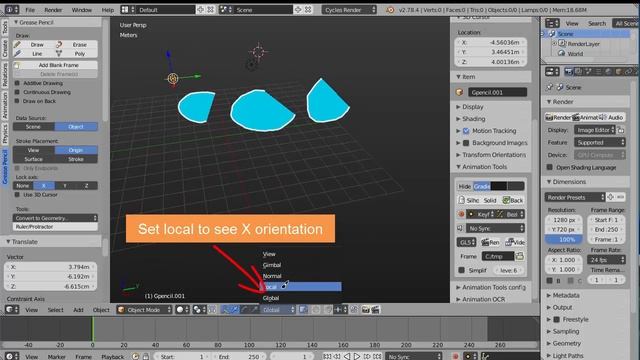This screenshot has width=640, height=360.
Task: Open the Object properties cube tab icon
Action: (x=618, y=72)
